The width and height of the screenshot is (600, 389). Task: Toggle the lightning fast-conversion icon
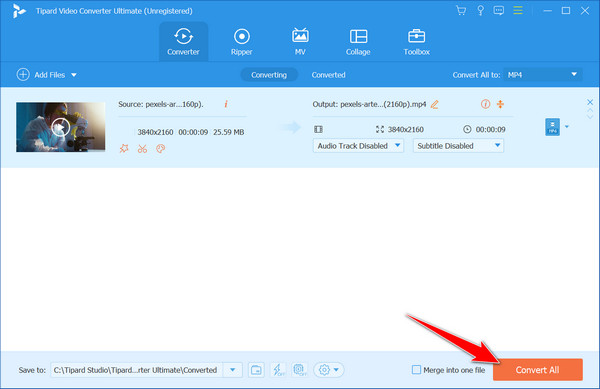(x=278, y=370)
